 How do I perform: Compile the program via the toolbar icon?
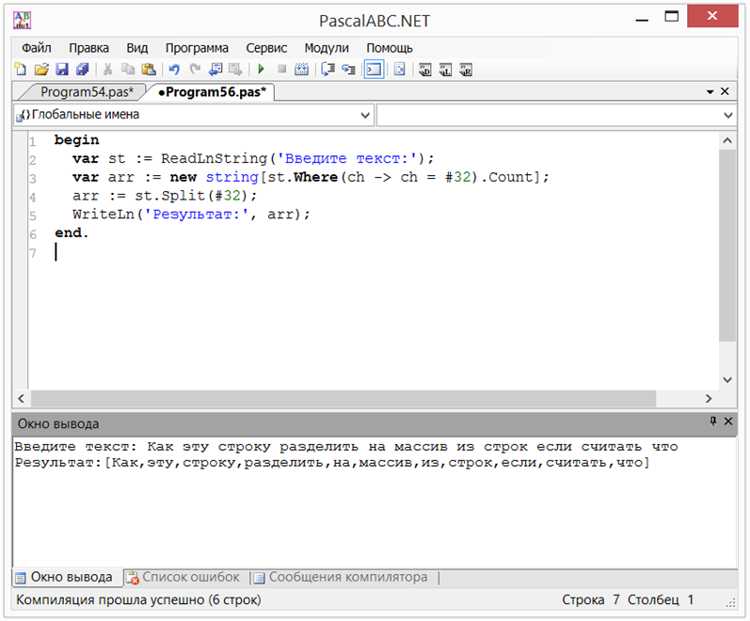pos(301,70)
